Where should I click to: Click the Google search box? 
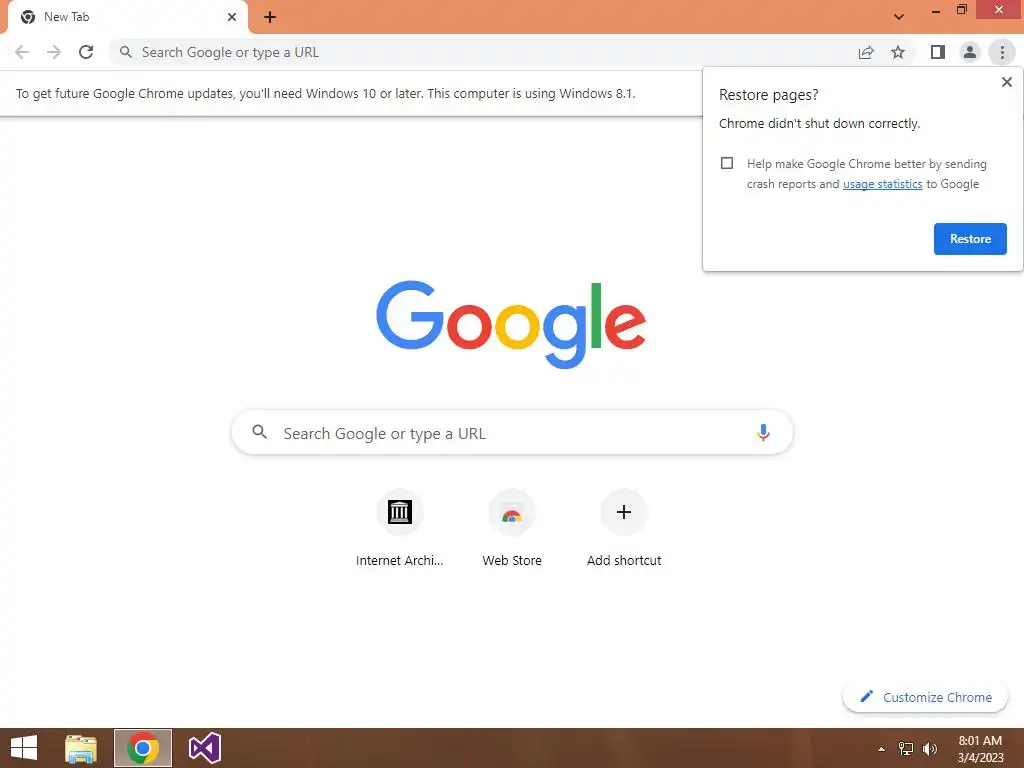tap(512, 433)
